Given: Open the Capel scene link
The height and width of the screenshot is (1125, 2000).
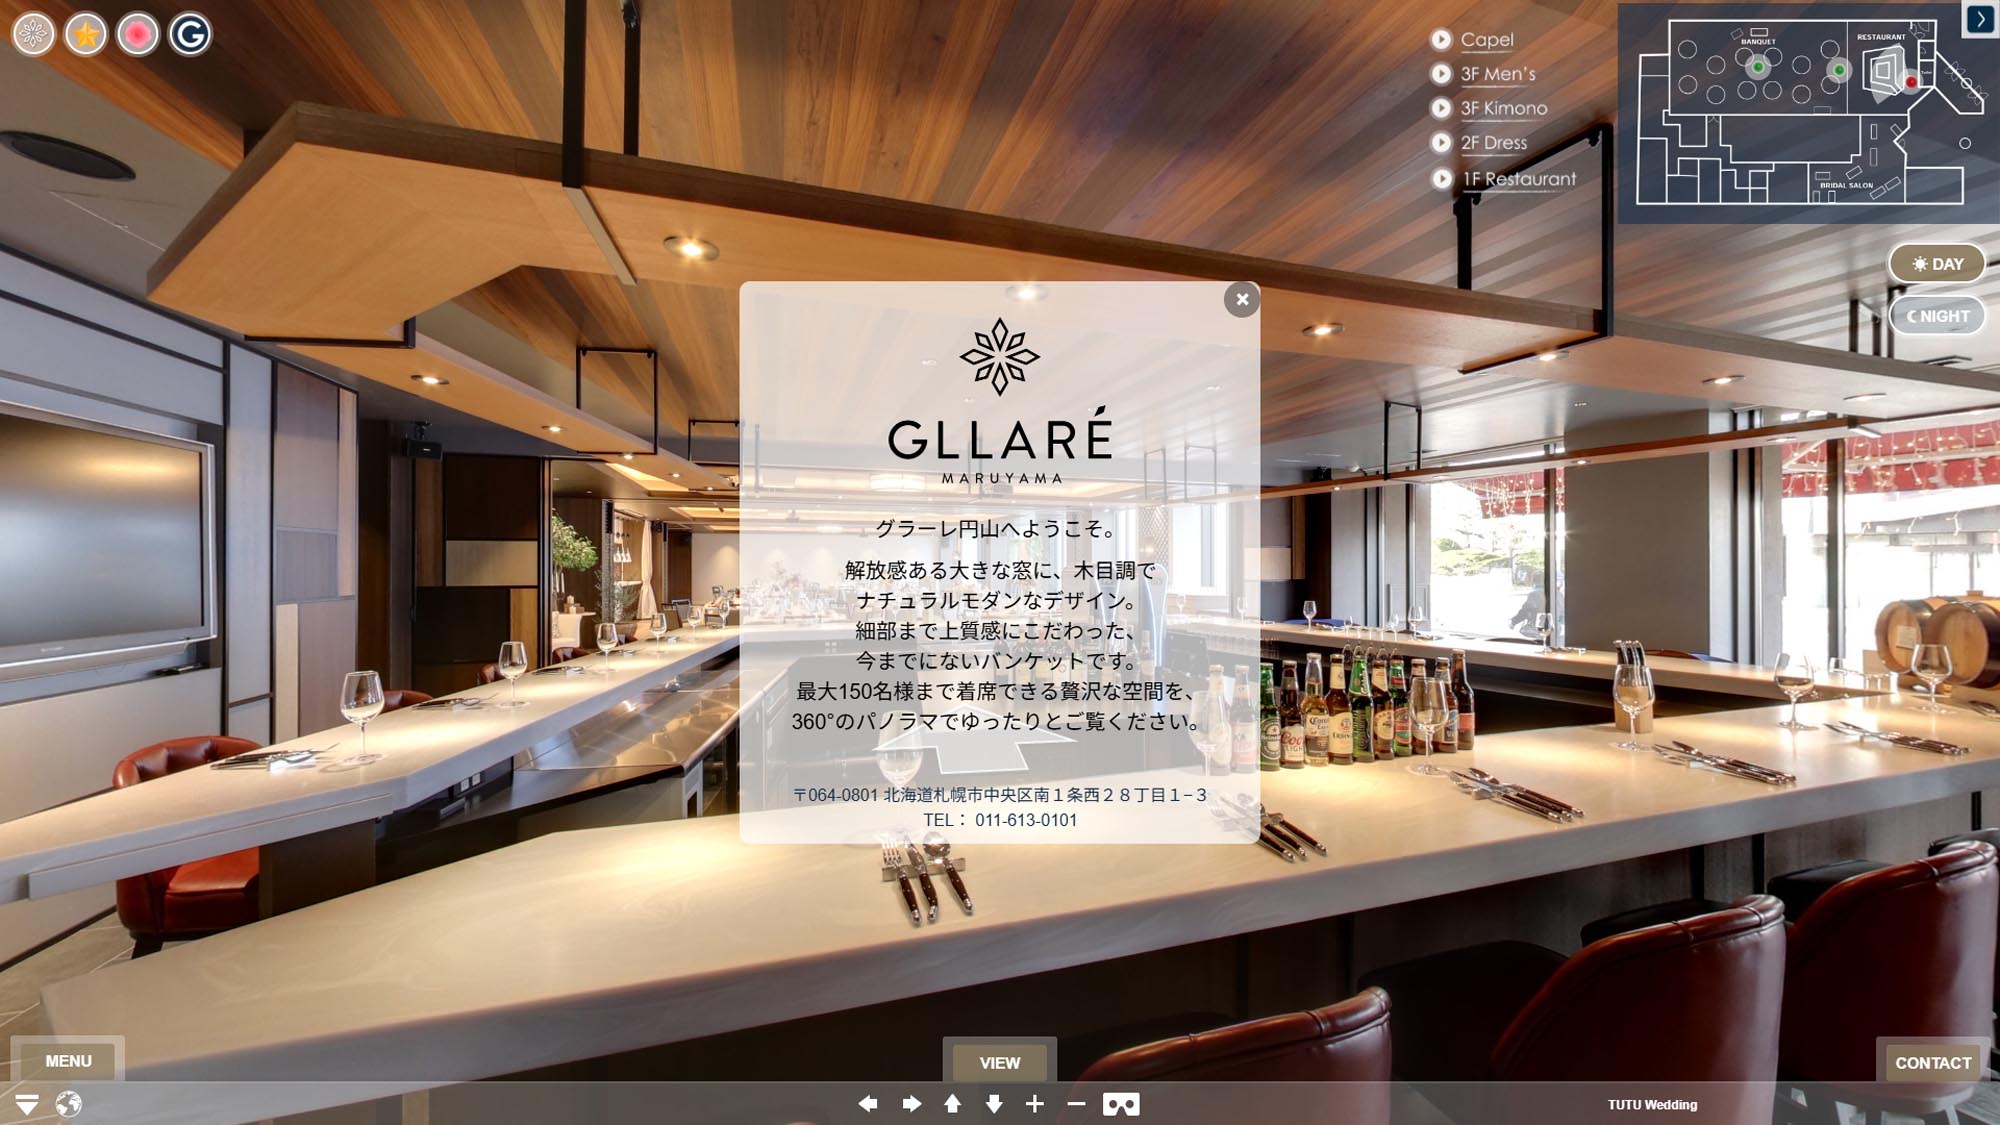Looking at the screenshot, I should (x=1487, y=39).
